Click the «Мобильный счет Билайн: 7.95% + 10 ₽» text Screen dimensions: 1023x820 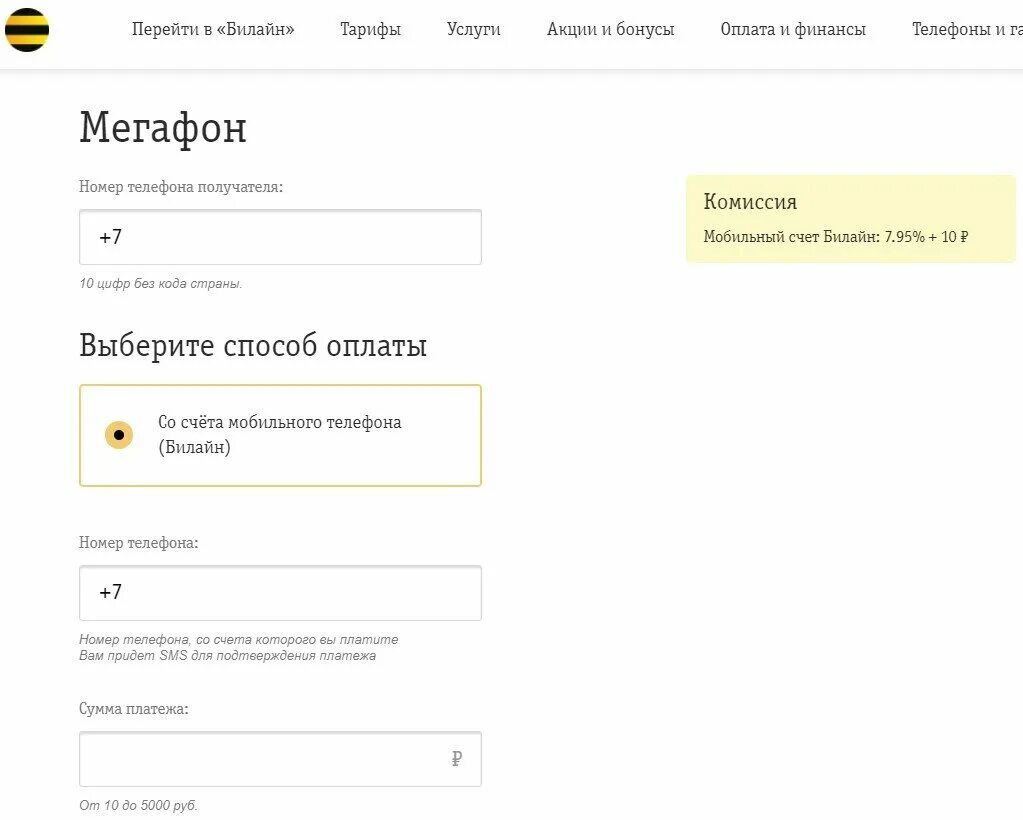(x=835, y=237)
